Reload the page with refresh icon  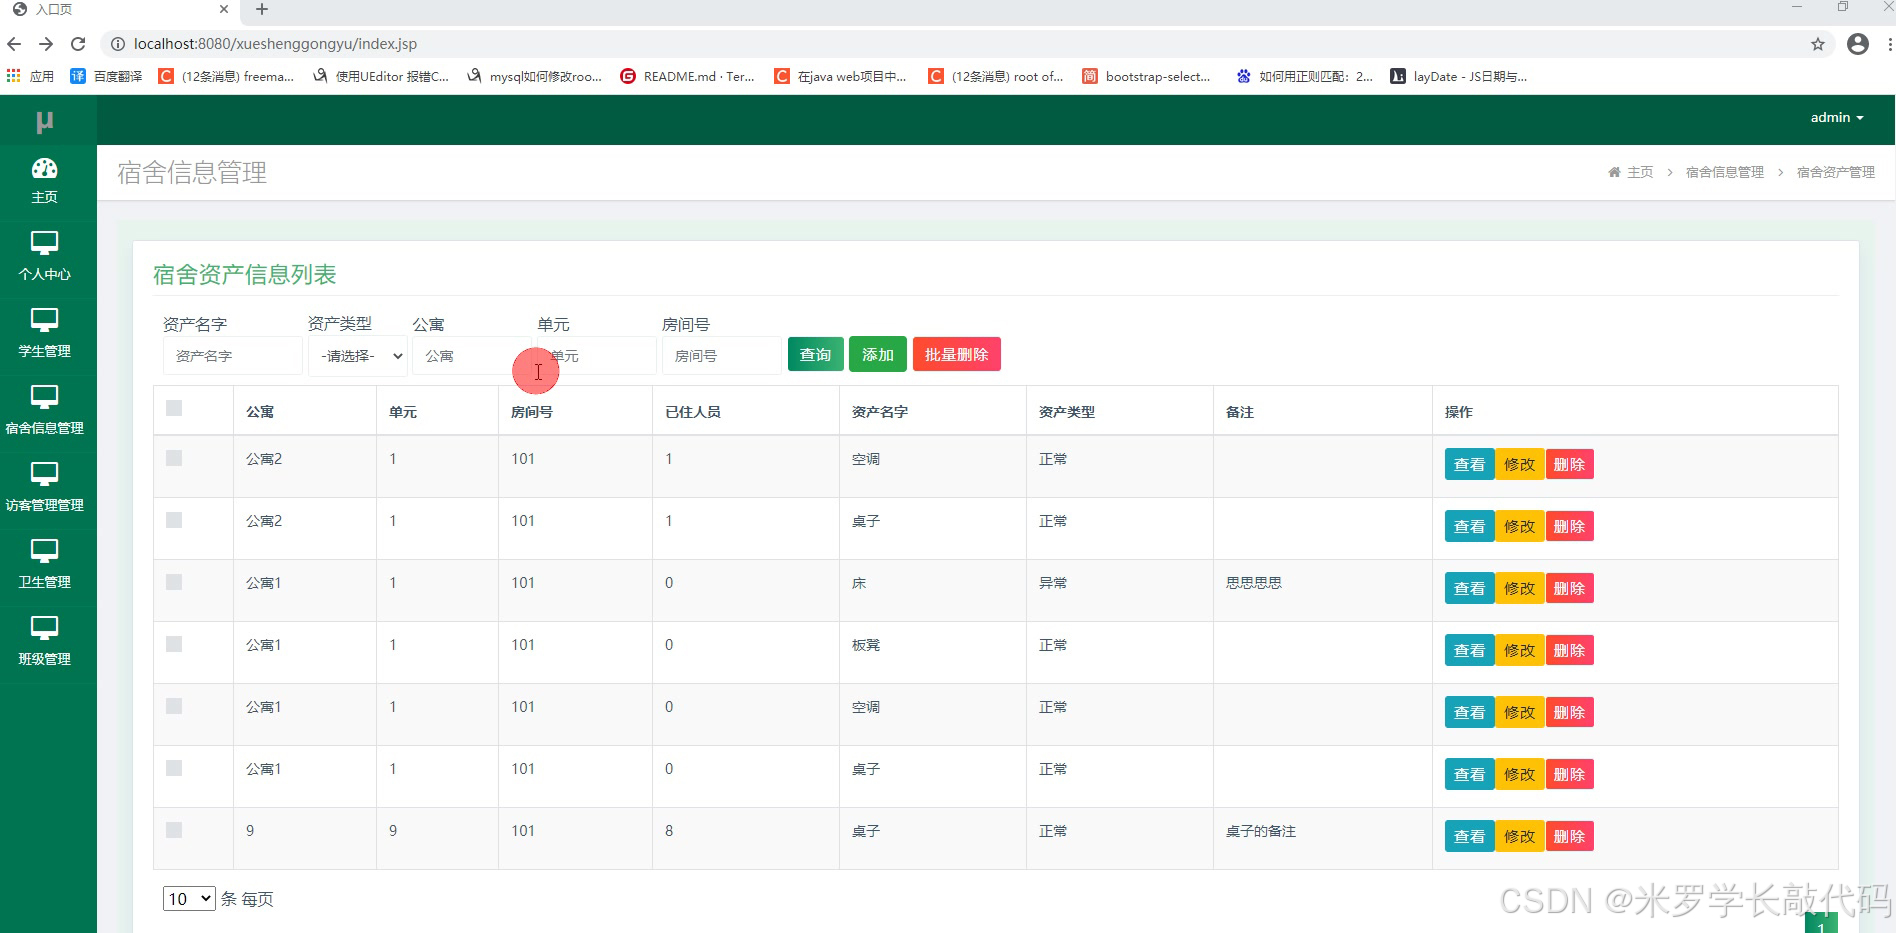coord(78,44)
